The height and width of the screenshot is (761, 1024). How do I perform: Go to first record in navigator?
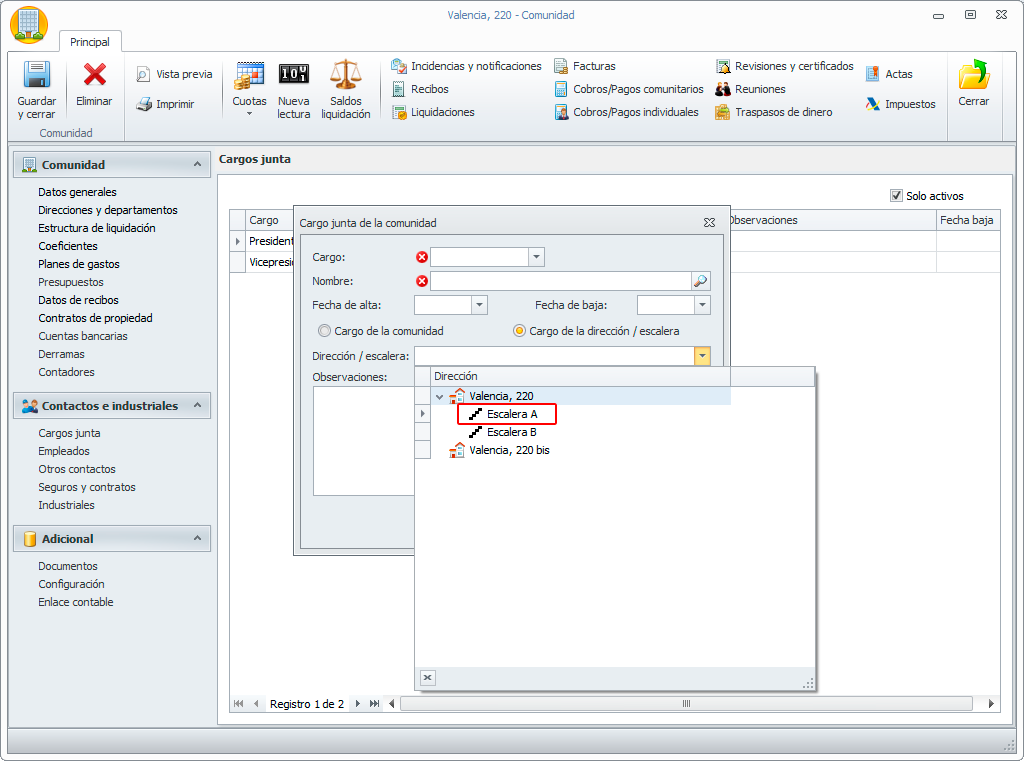pyautogui.click(x=238, y=704)
